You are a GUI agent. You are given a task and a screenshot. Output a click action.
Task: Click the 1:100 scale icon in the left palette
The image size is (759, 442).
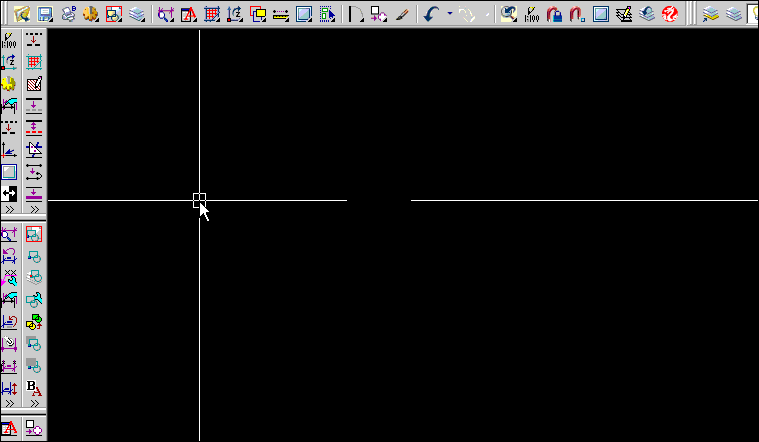9,41
